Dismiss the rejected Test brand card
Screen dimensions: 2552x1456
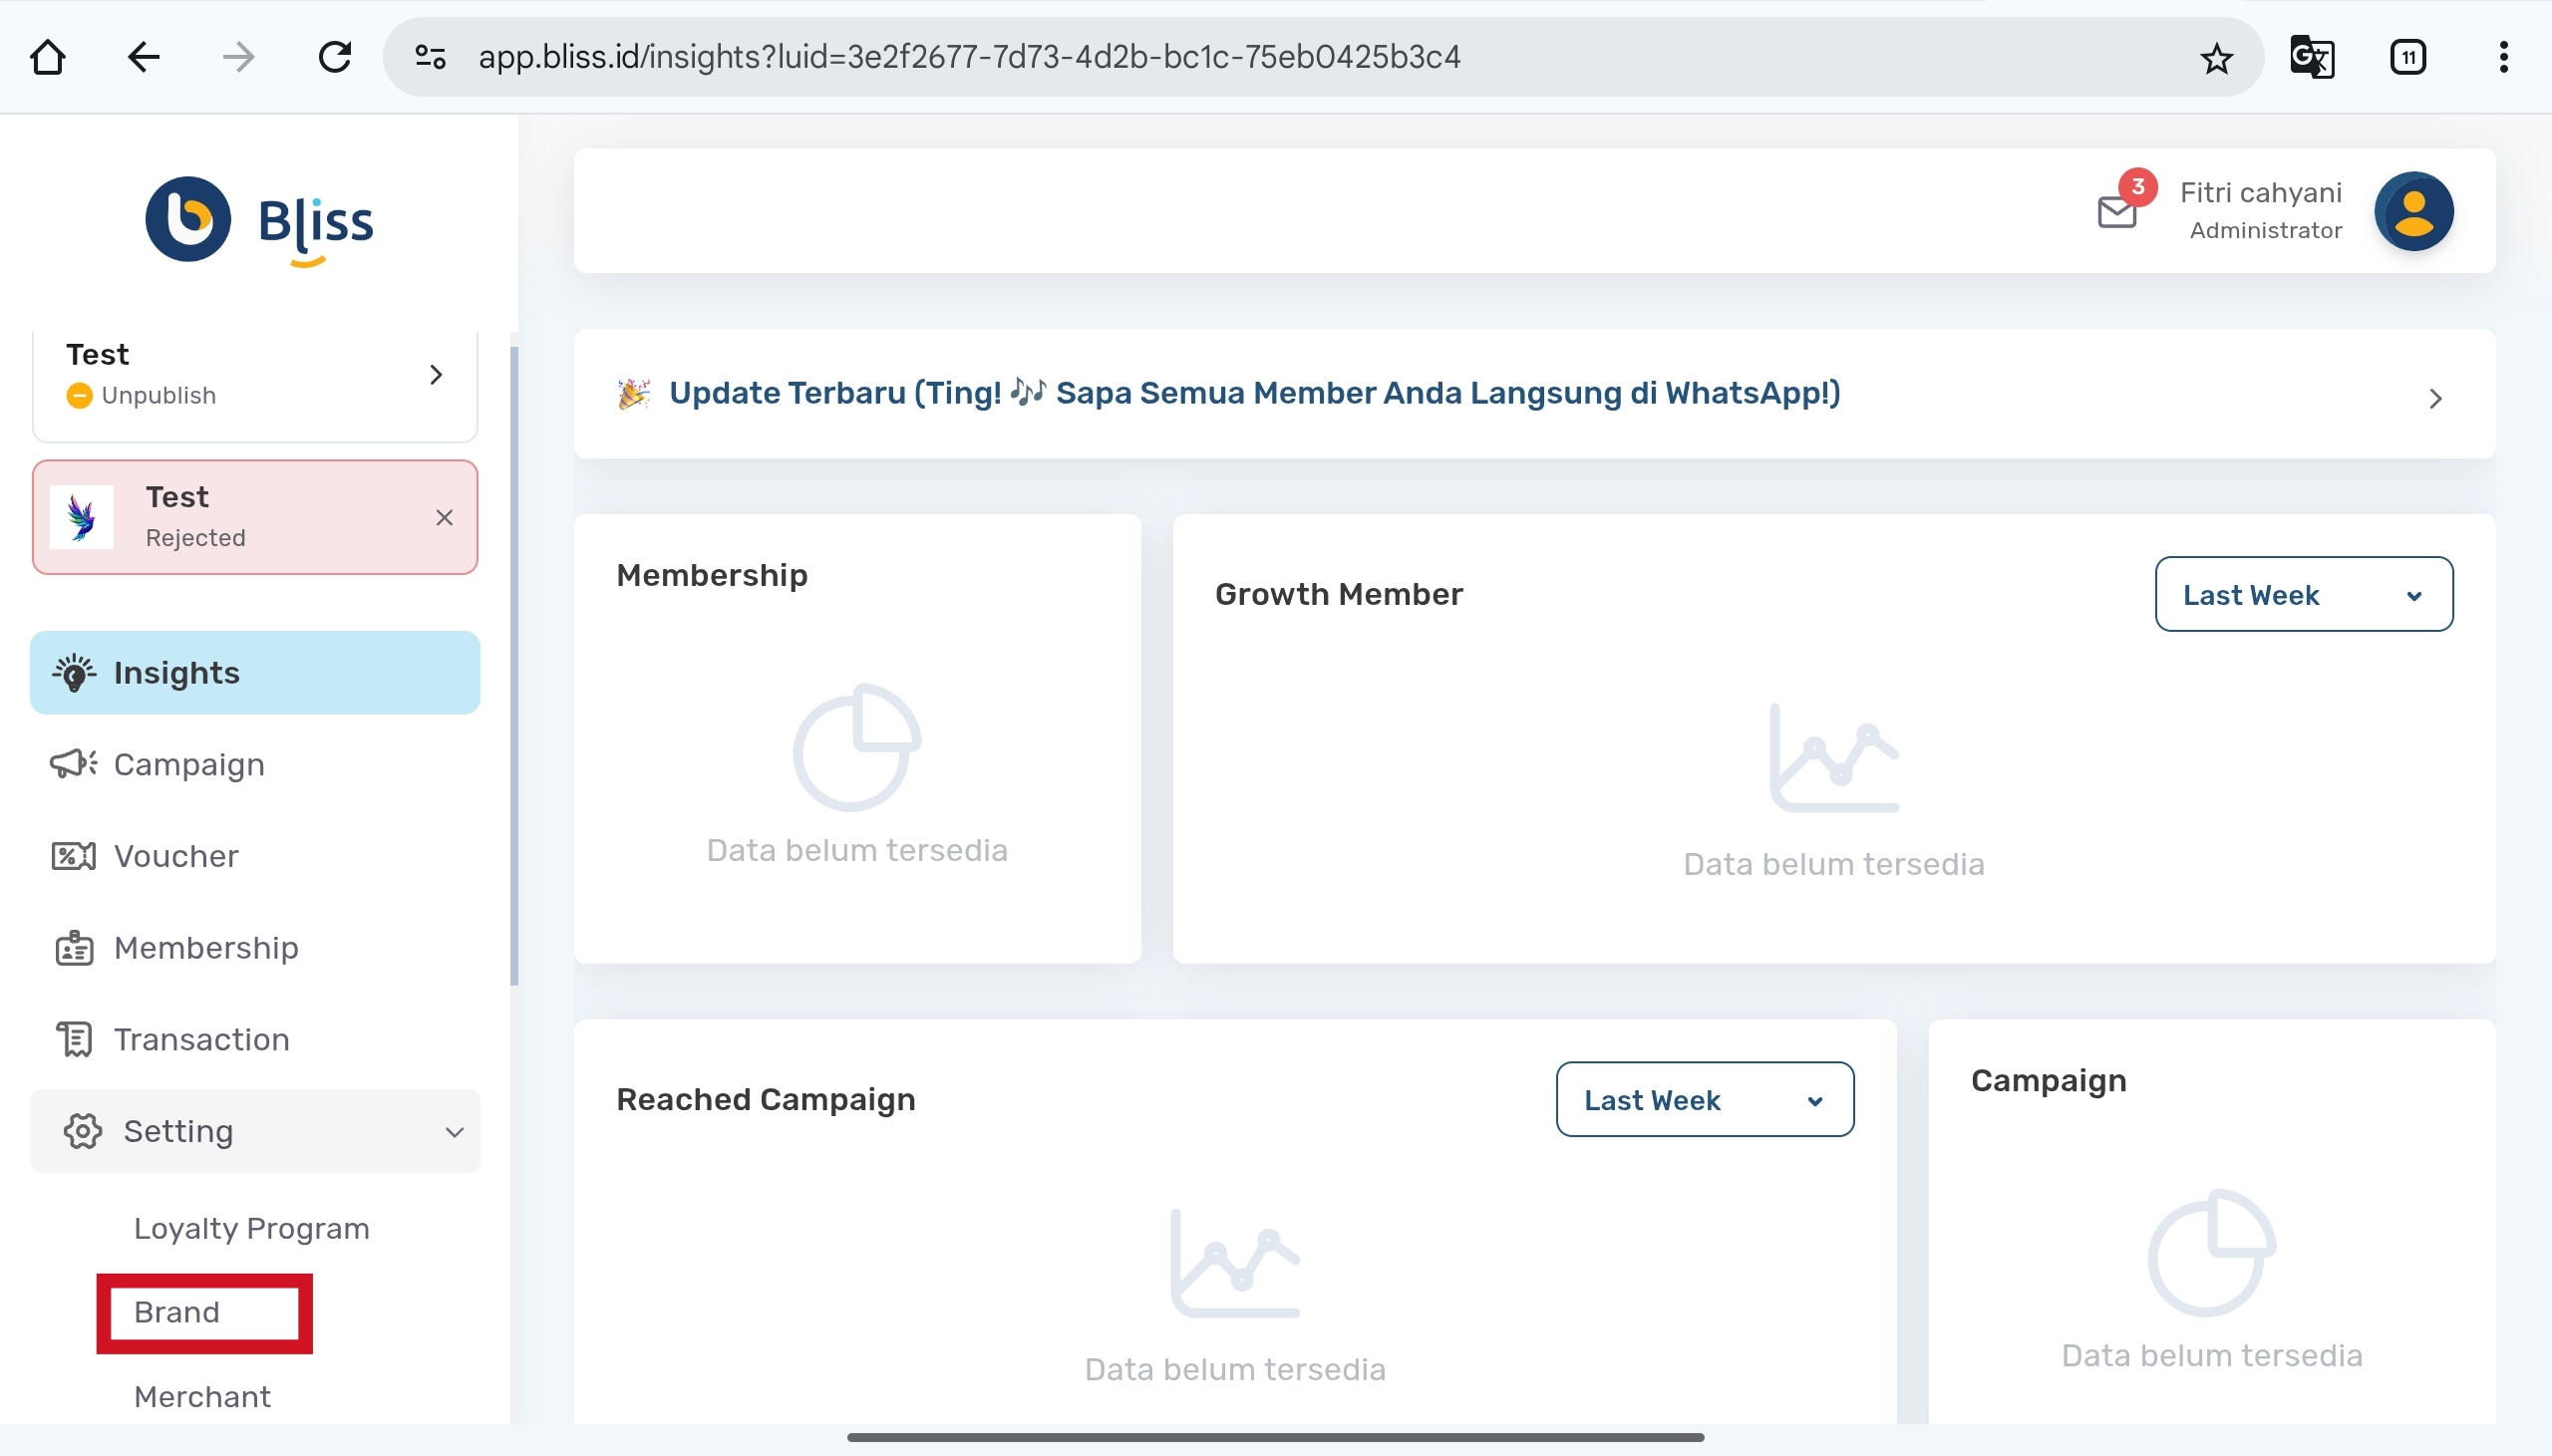(444, 517)
